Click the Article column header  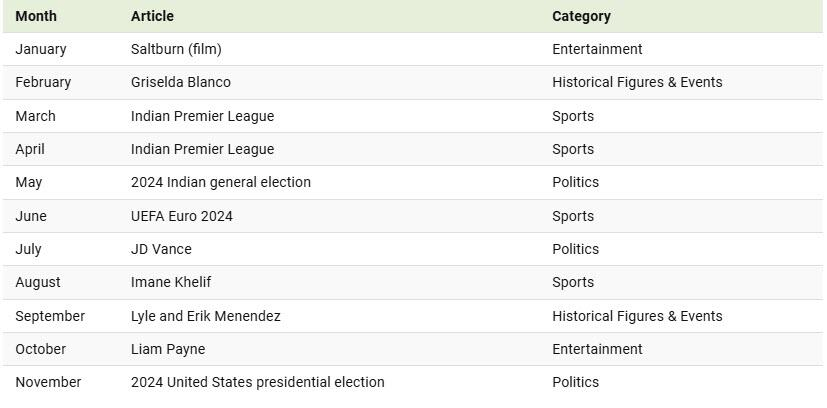[152, 16]
